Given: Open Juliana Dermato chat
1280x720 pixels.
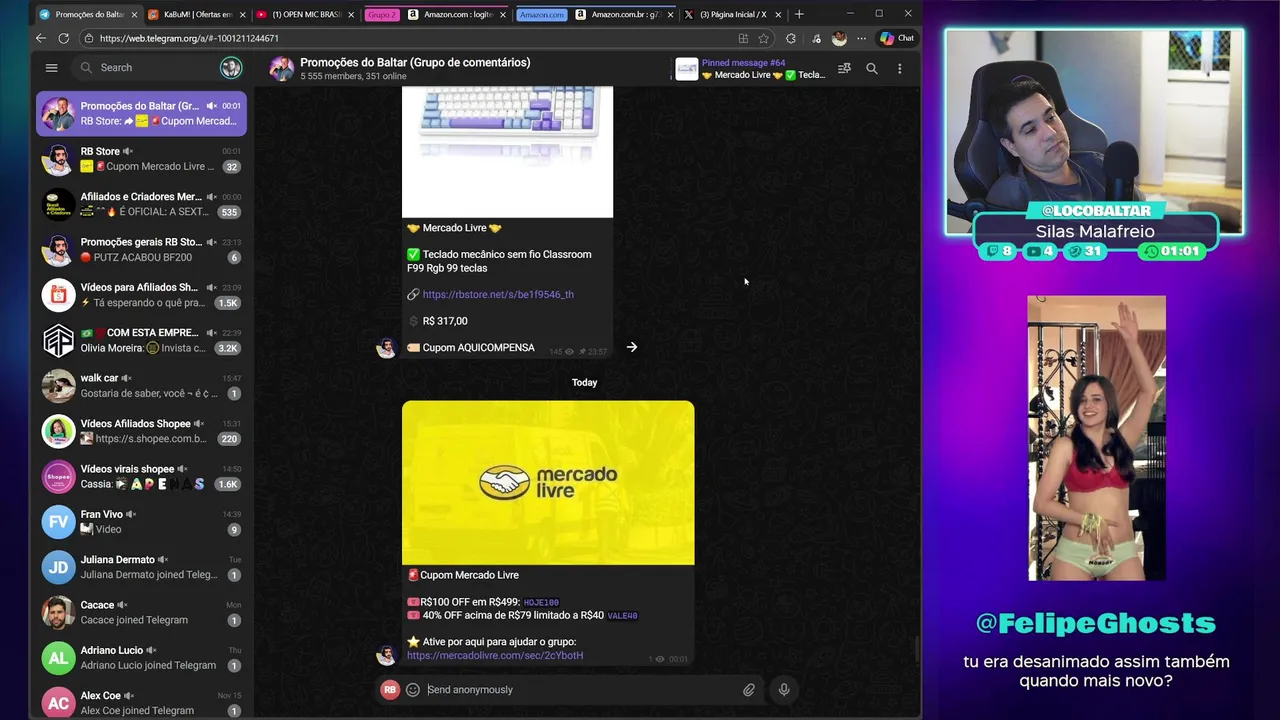Looking at the screenshot, I should [141, 567].
